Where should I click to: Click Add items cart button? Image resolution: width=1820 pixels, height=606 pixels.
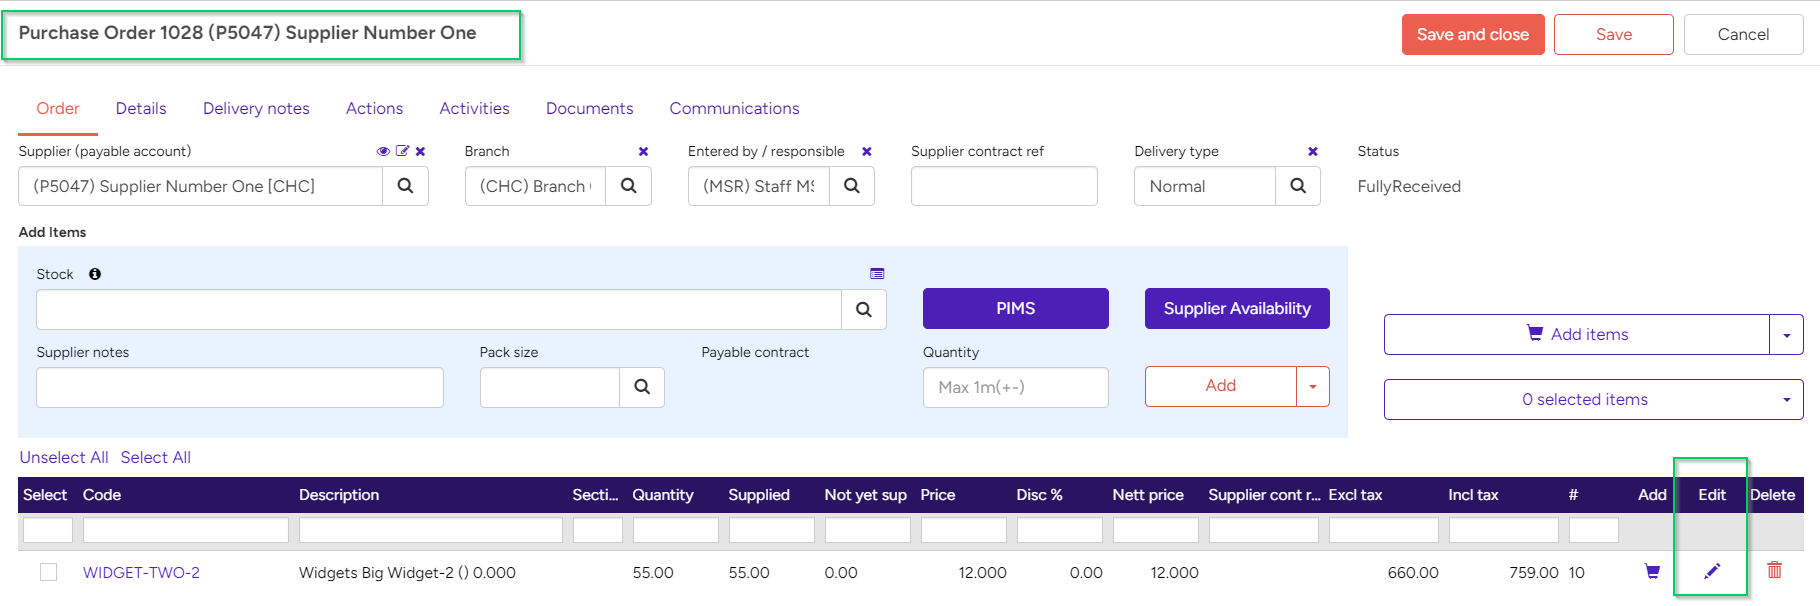point(1577,335)
